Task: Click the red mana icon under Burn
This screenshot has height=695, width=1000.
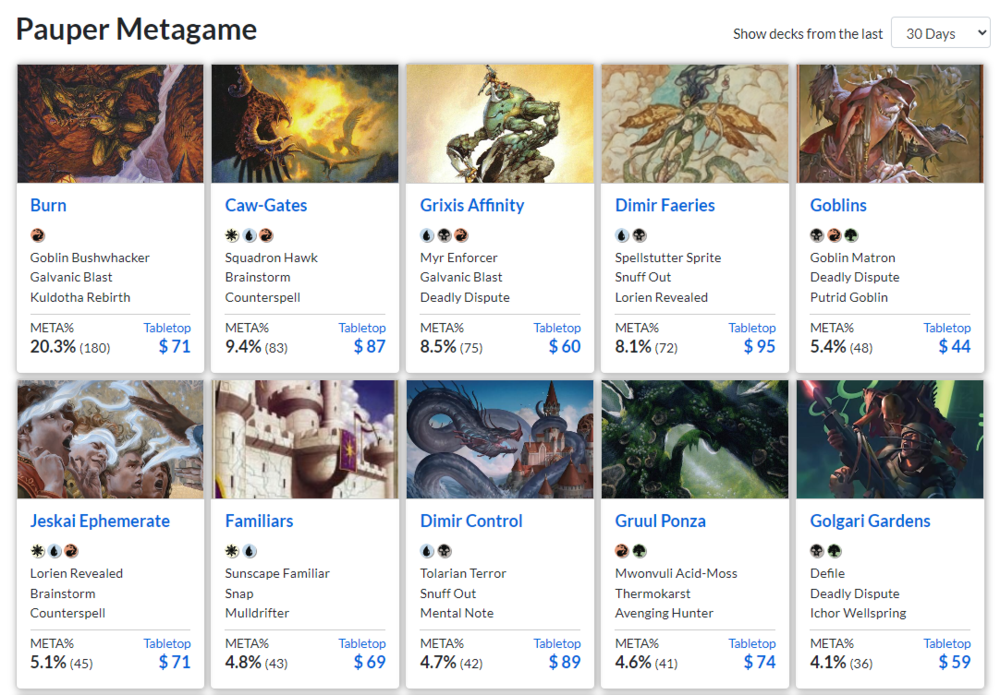Action: [37, 236]
